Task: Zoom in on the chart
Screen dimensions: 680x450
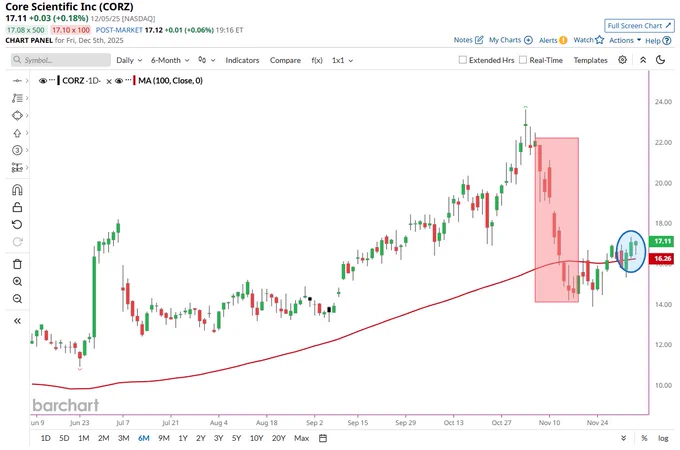Action: pyautogui.click(x=17, y=281)
